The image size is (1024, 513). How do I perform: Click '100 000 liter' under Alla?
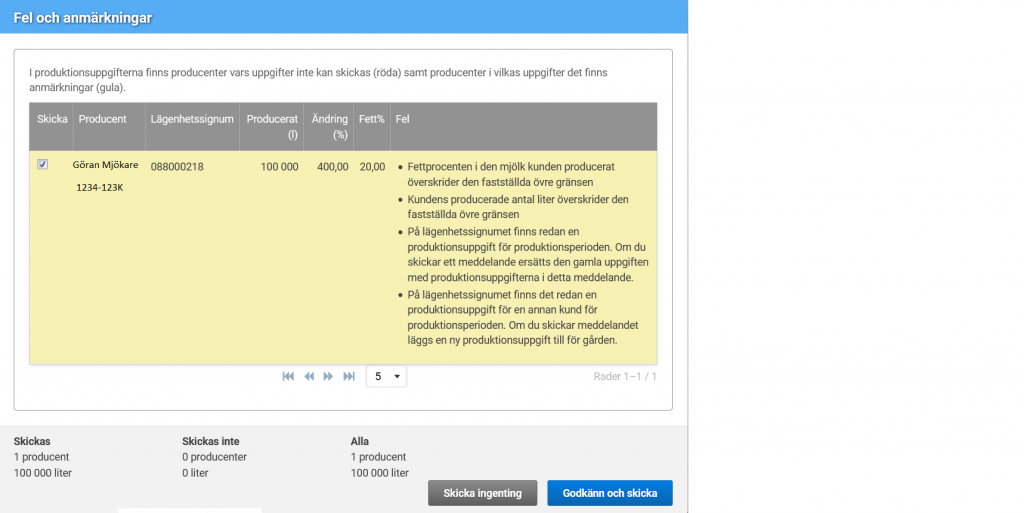coord(379,473)
